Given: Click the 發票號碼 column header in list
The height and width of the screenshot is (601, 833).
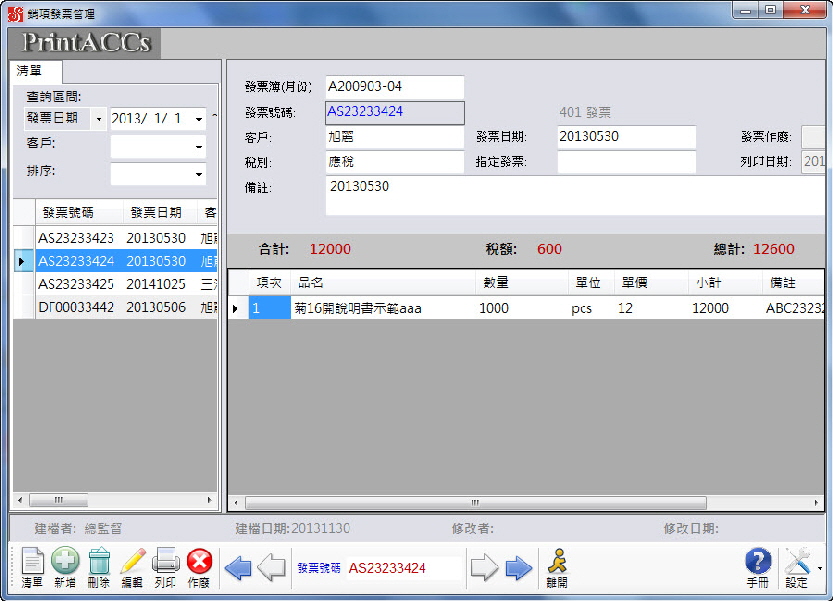Looking at the screenshot, I should [76, 213].
